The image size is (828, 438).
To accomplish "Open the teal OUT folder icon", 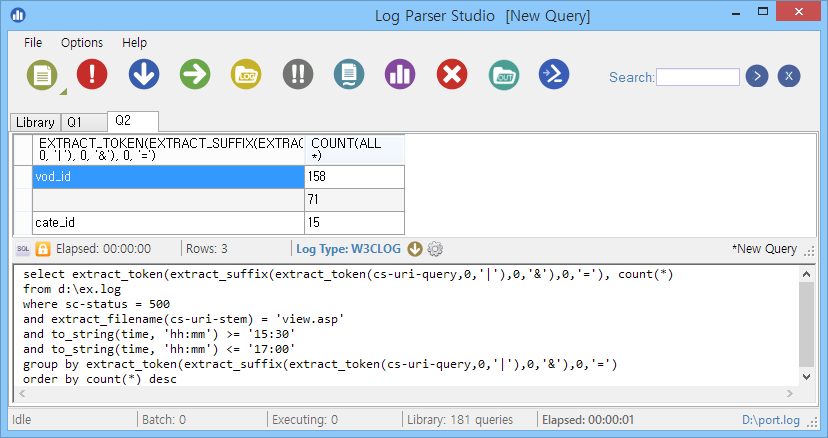I will click(x=504, y=75).
